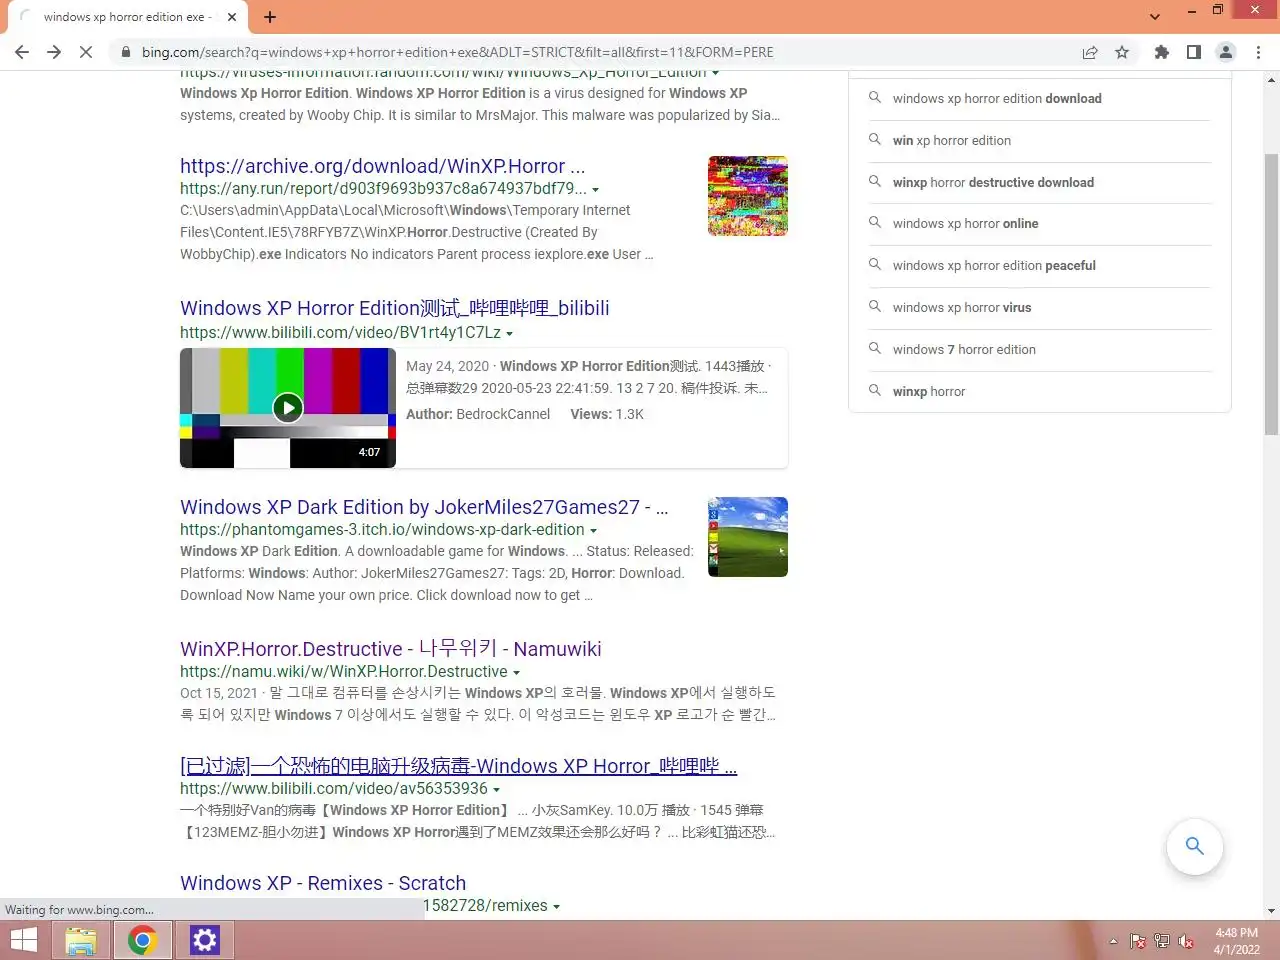Click the muted volume tray icon
Screen dimensions: 1280x960
coord(1186,941)
